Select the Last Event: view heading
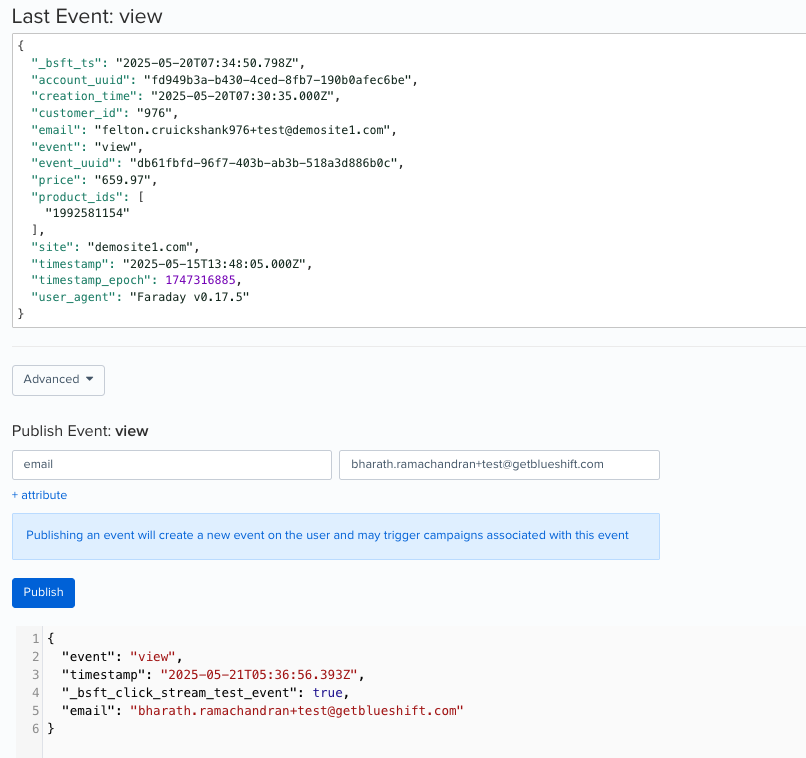This screenshot has height=758, width=806. (87, 16)
